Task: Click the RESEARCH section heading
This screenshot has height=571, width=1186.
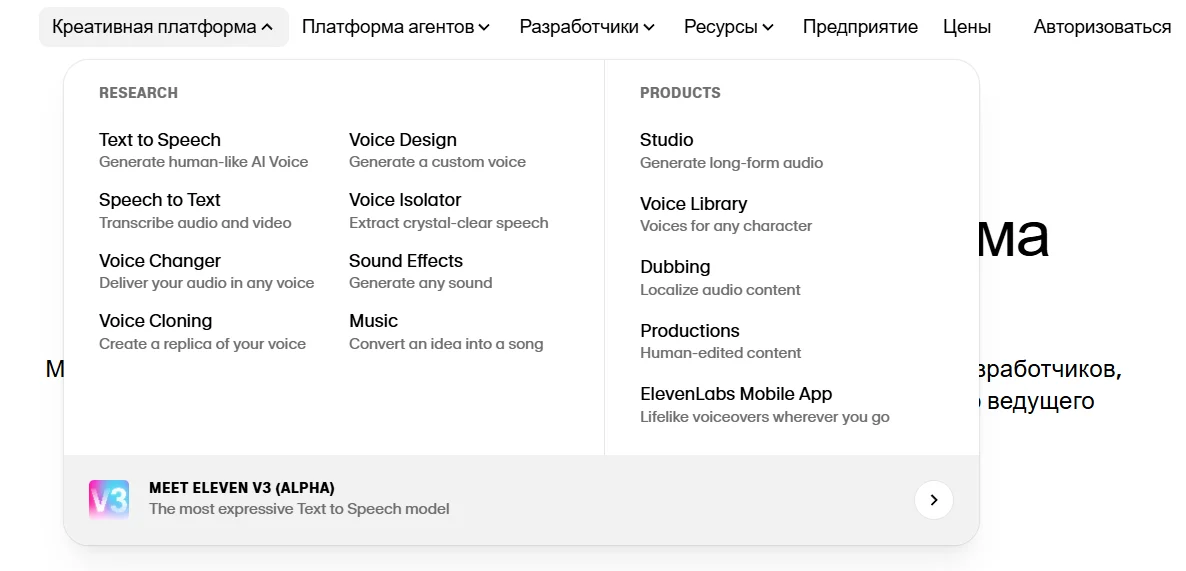Action: click(138, 93)
